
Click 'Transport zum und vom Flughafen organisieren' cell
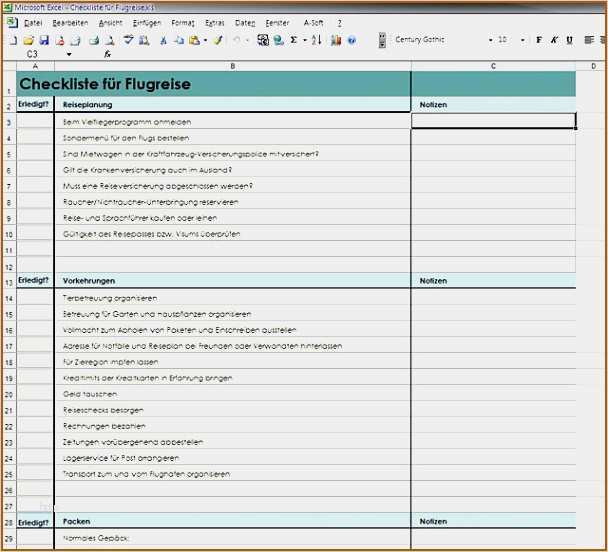233,474
